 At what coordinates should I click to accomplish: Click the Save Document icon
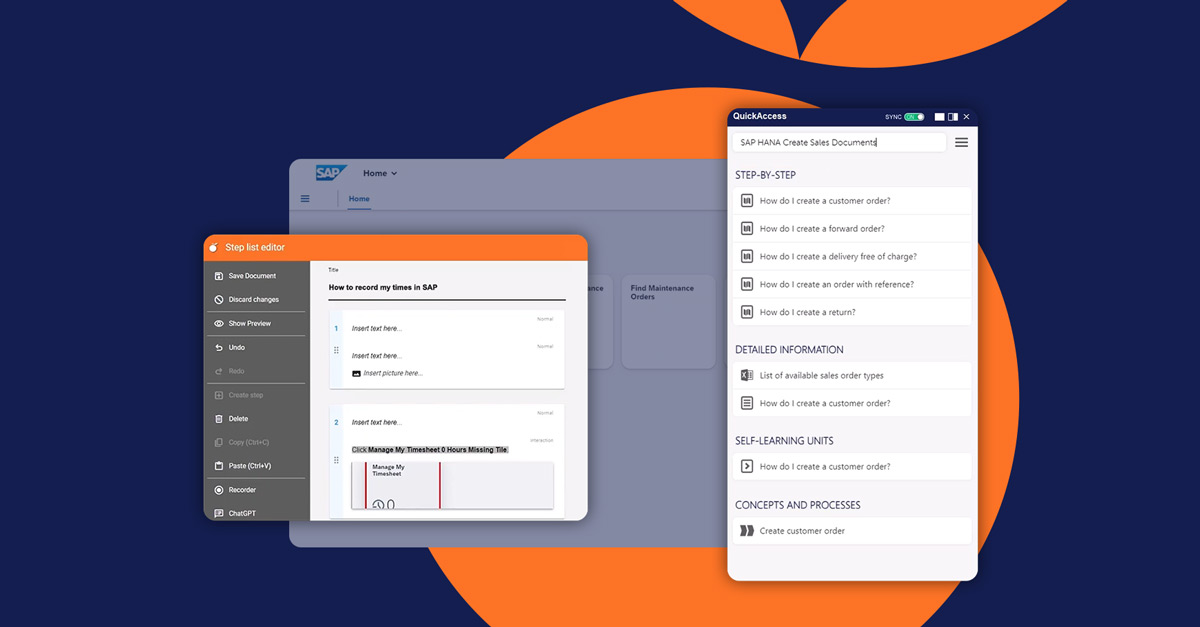tap(220, 275)
